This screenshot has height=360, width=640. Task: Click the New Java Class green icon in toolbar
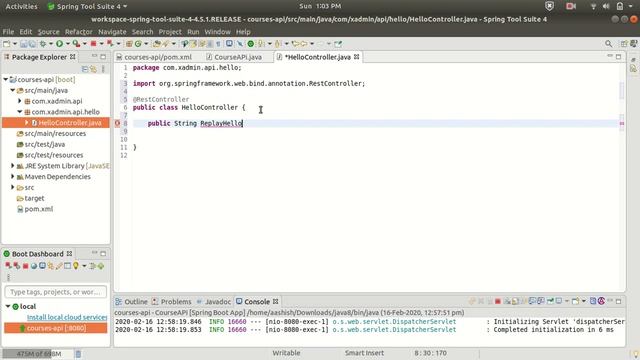(138, 44)
